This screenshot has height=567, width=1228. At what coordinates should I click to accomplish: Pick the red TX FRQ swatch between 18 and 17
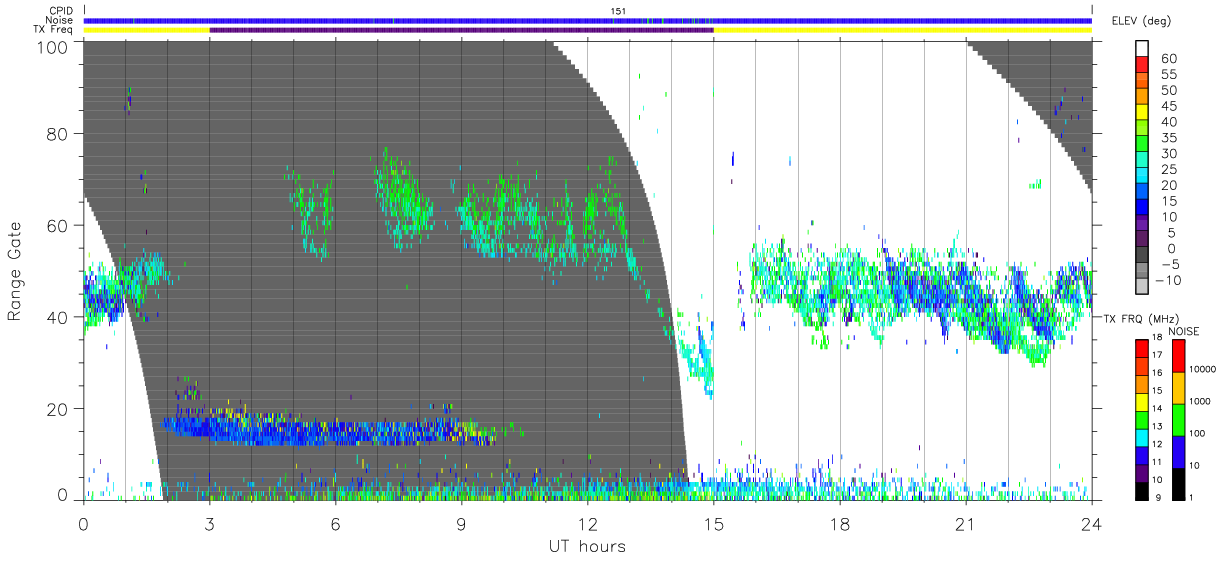(x=1143, y=349)
